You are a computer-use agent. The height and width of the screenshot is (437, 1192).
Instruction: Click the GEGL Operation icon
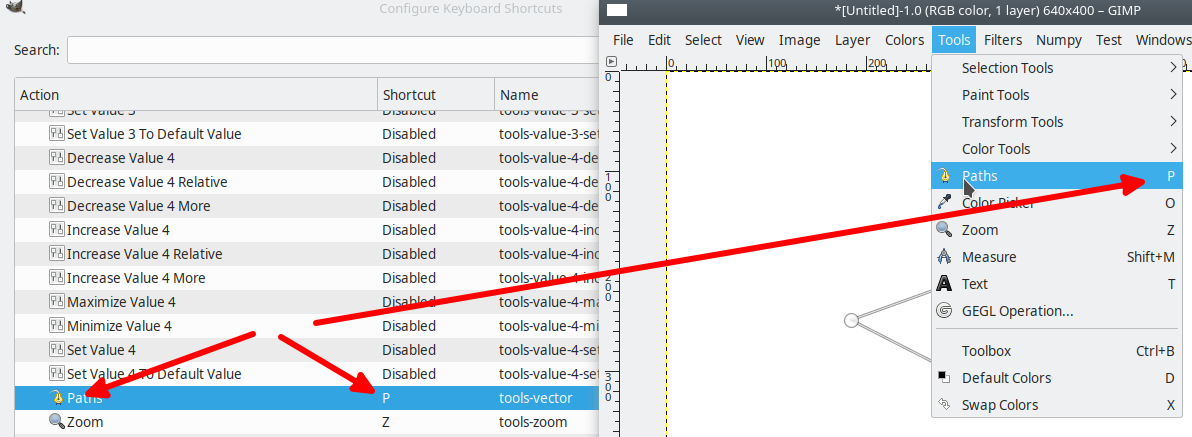[943, 311]
